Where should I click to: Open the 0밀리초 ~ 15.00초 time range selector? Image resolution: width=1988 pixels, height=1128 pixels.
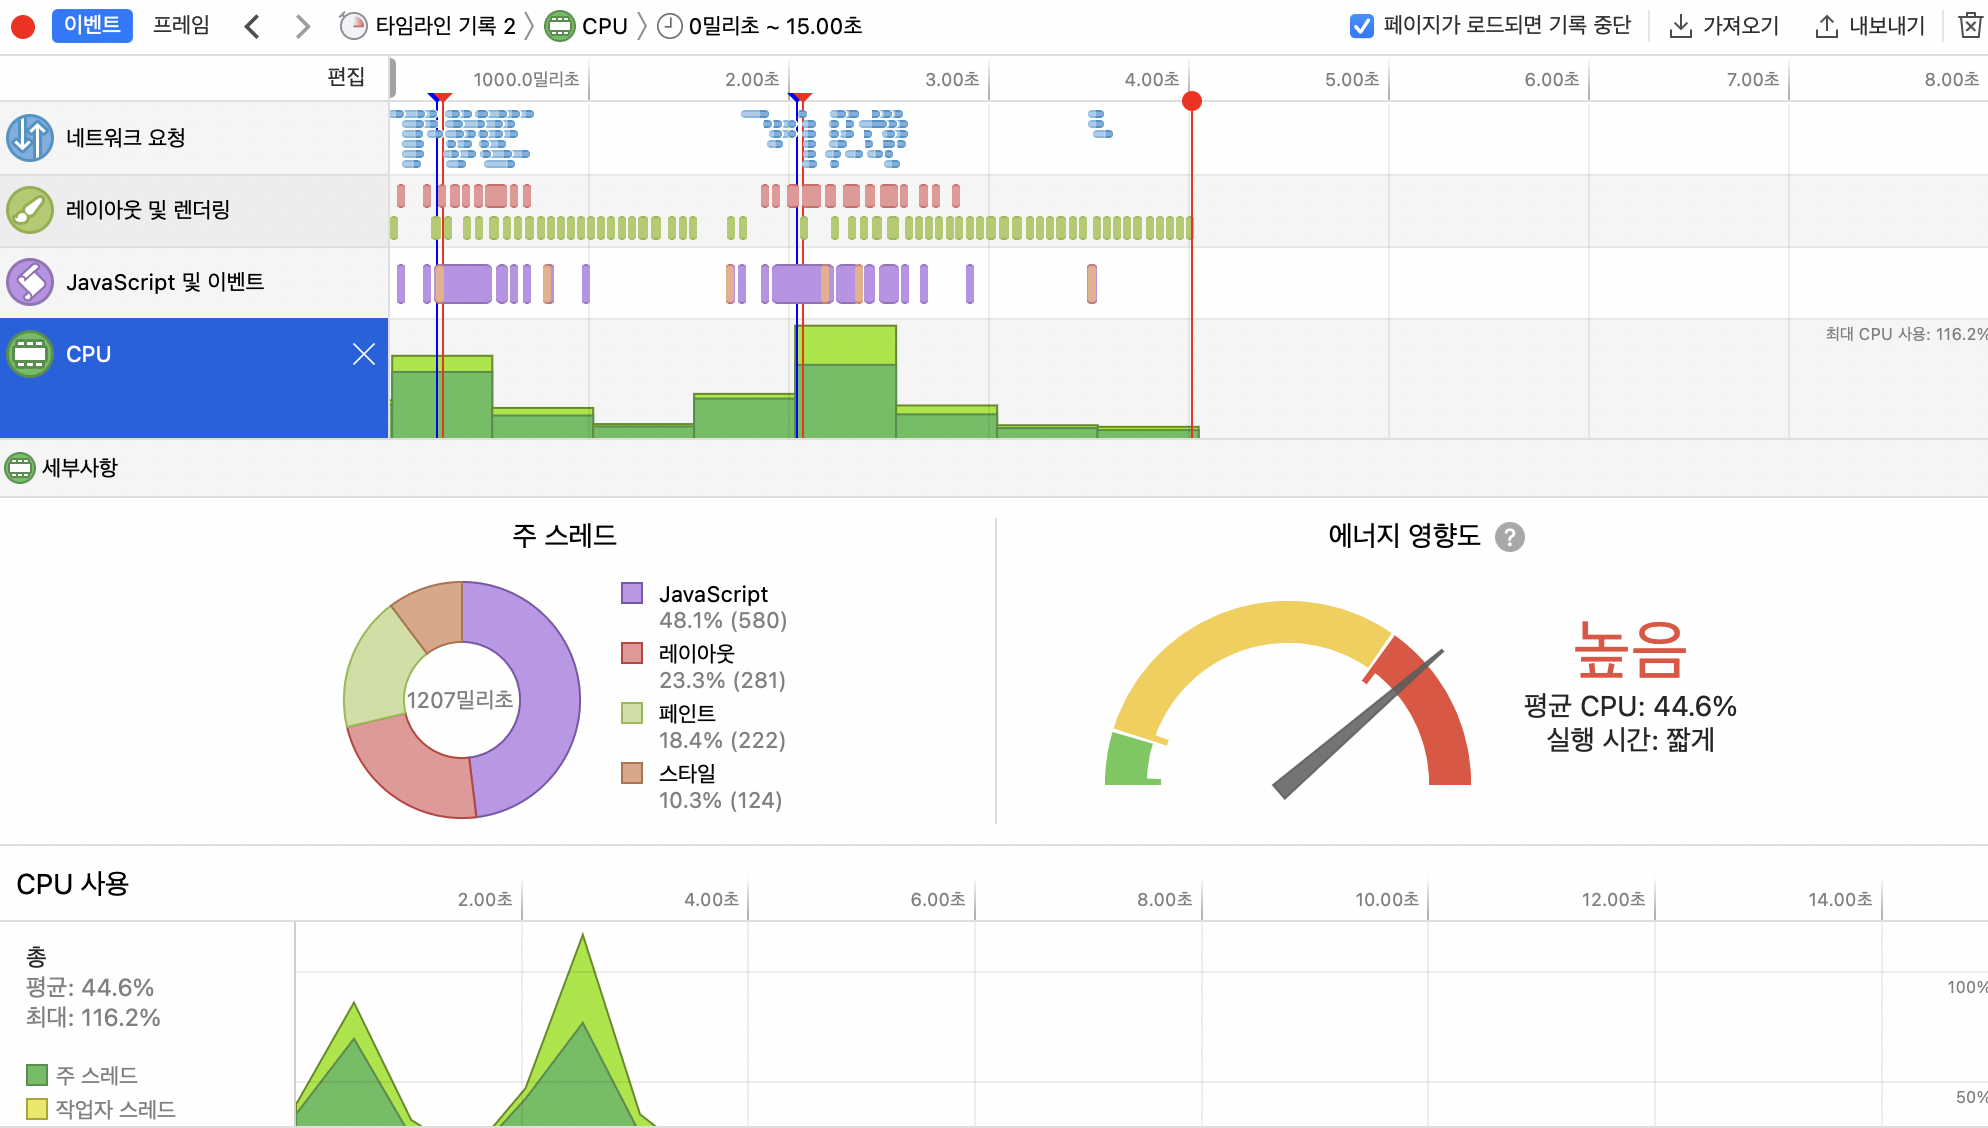point(762,26)
